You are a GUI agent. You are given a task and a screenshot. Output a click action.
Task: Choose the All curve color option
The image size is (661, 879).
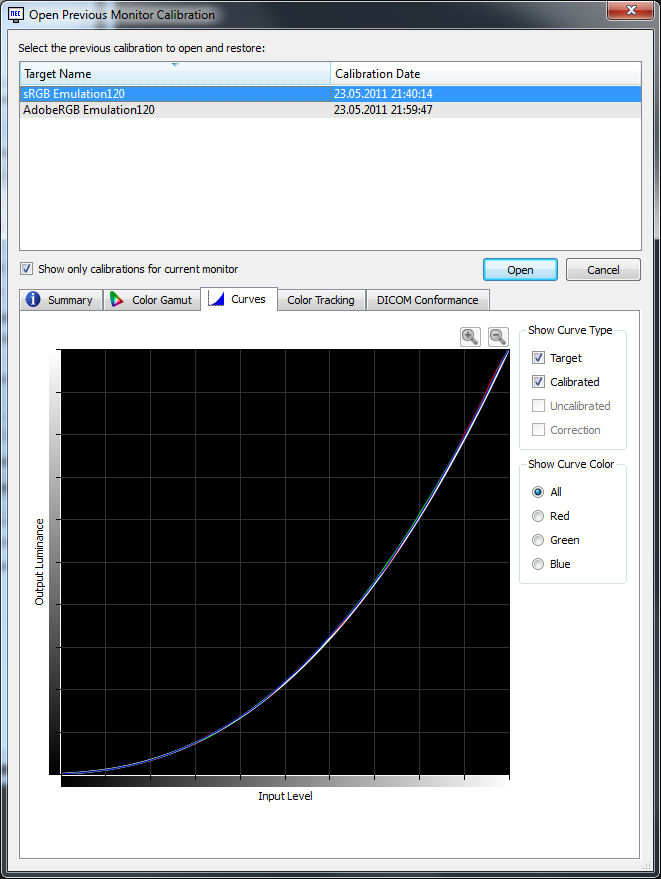[539, 492]
